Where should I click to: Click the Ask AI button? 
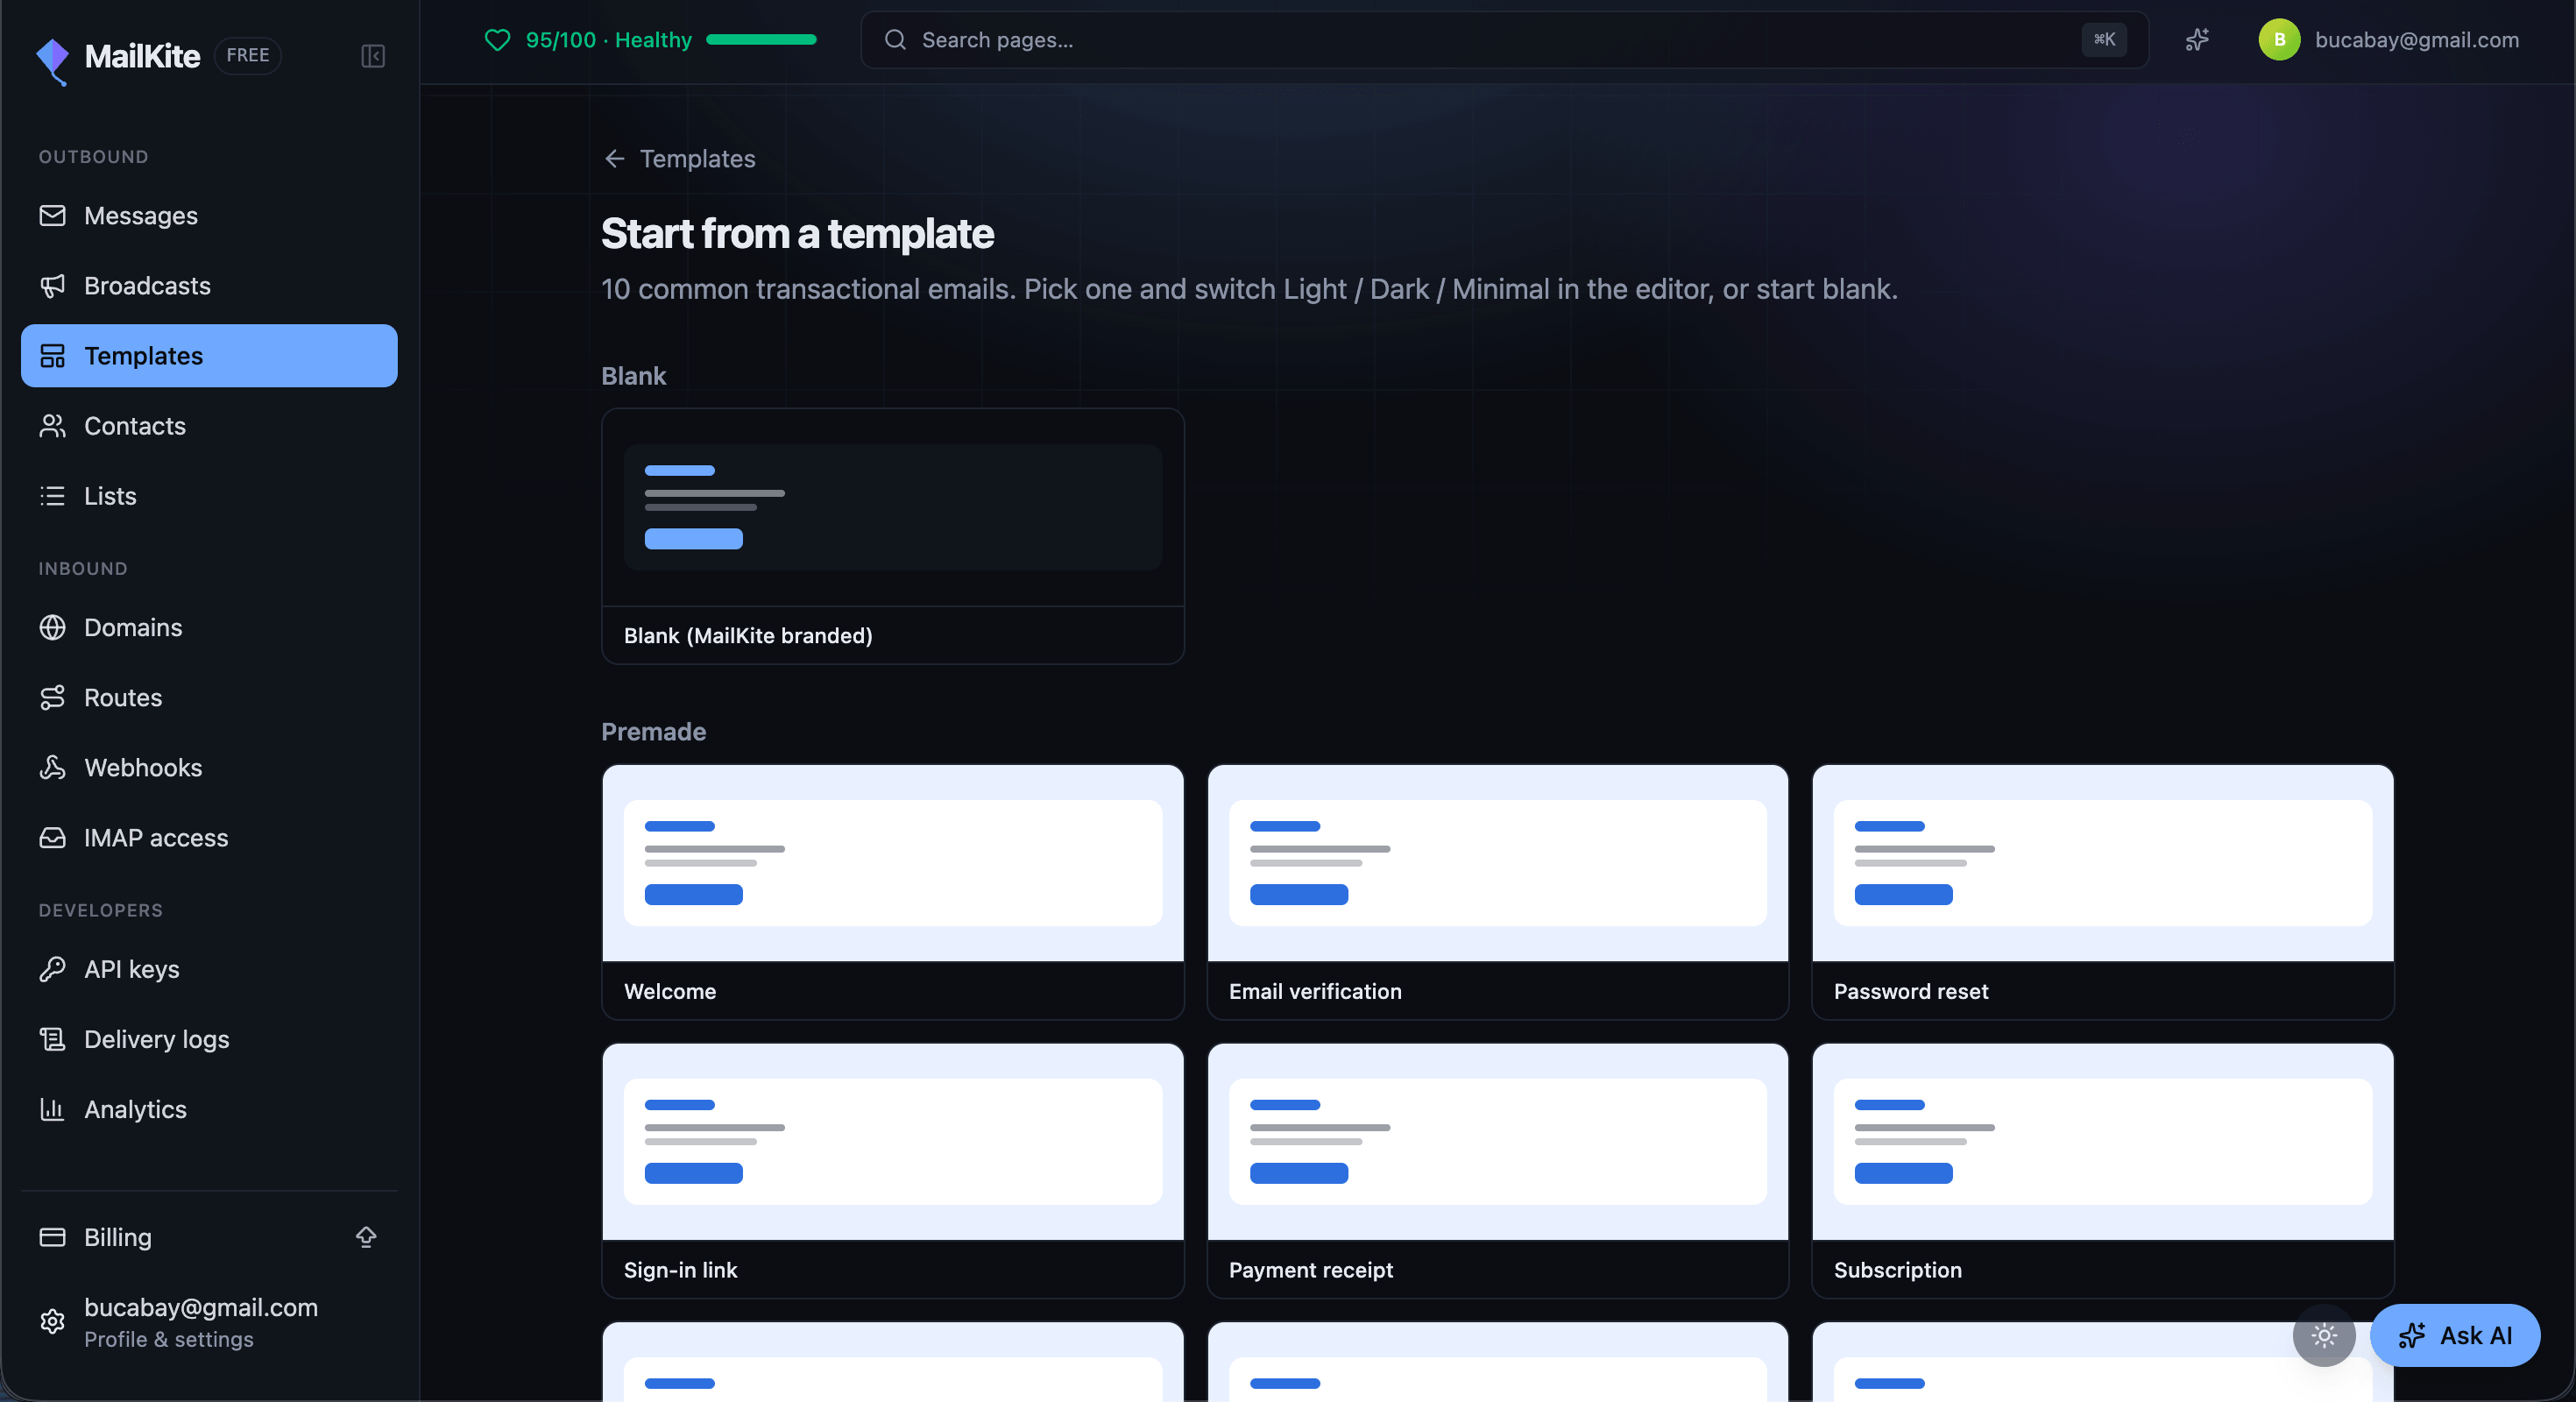point(2455,1335)
